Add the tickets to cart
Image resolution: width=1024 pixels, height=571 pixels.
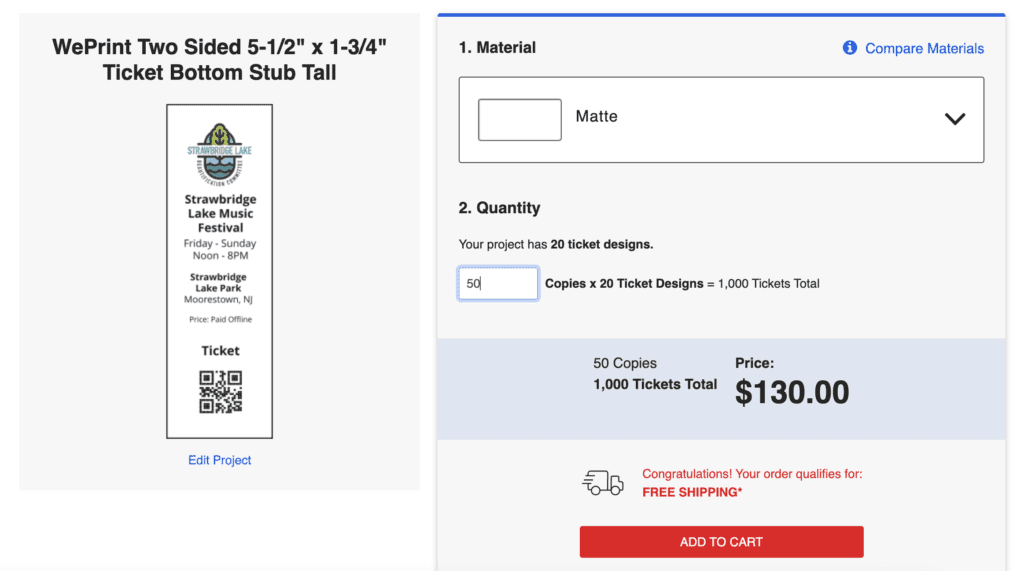tap(721, 542)
